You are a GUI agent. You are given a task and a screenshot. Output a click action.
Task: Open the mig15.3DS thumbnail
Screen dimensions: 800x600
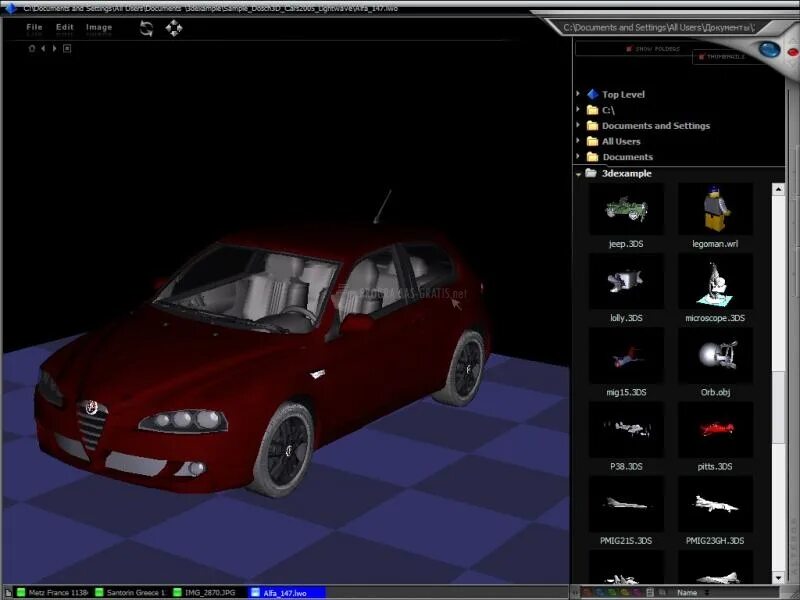coord(626,356)
